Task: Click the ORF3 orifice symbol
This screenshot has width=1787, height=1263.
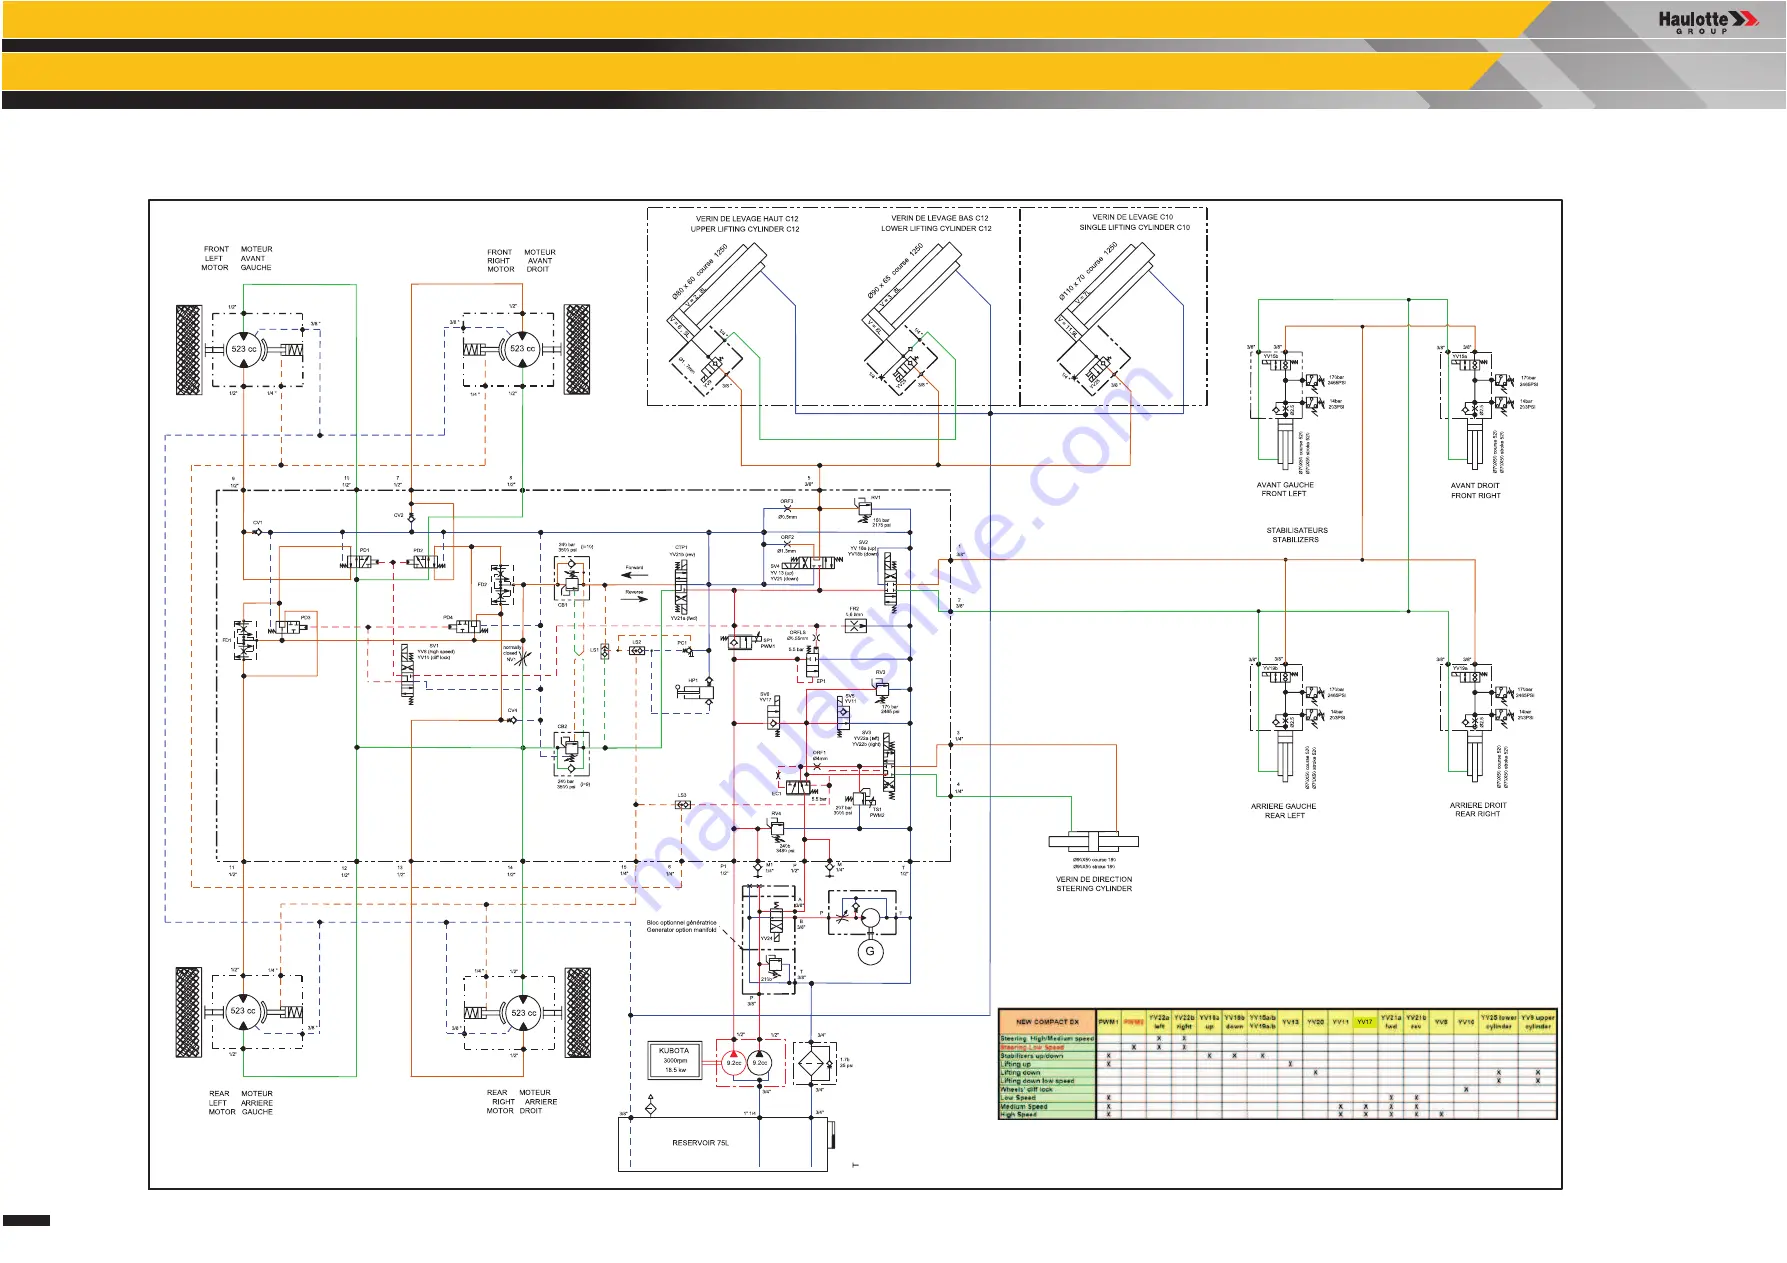Action: [x=787, y=509]
